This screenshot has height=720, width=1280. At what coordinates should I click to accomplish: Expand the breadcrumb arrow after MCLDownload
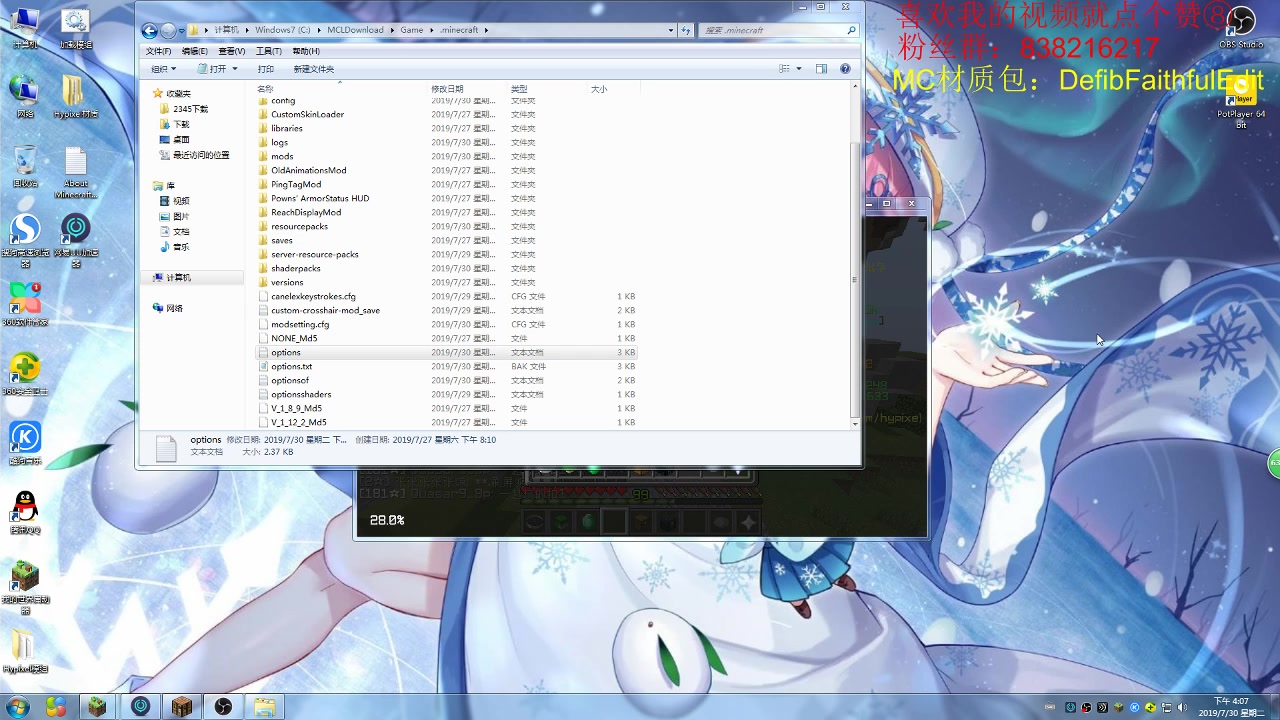click(392, 30)
